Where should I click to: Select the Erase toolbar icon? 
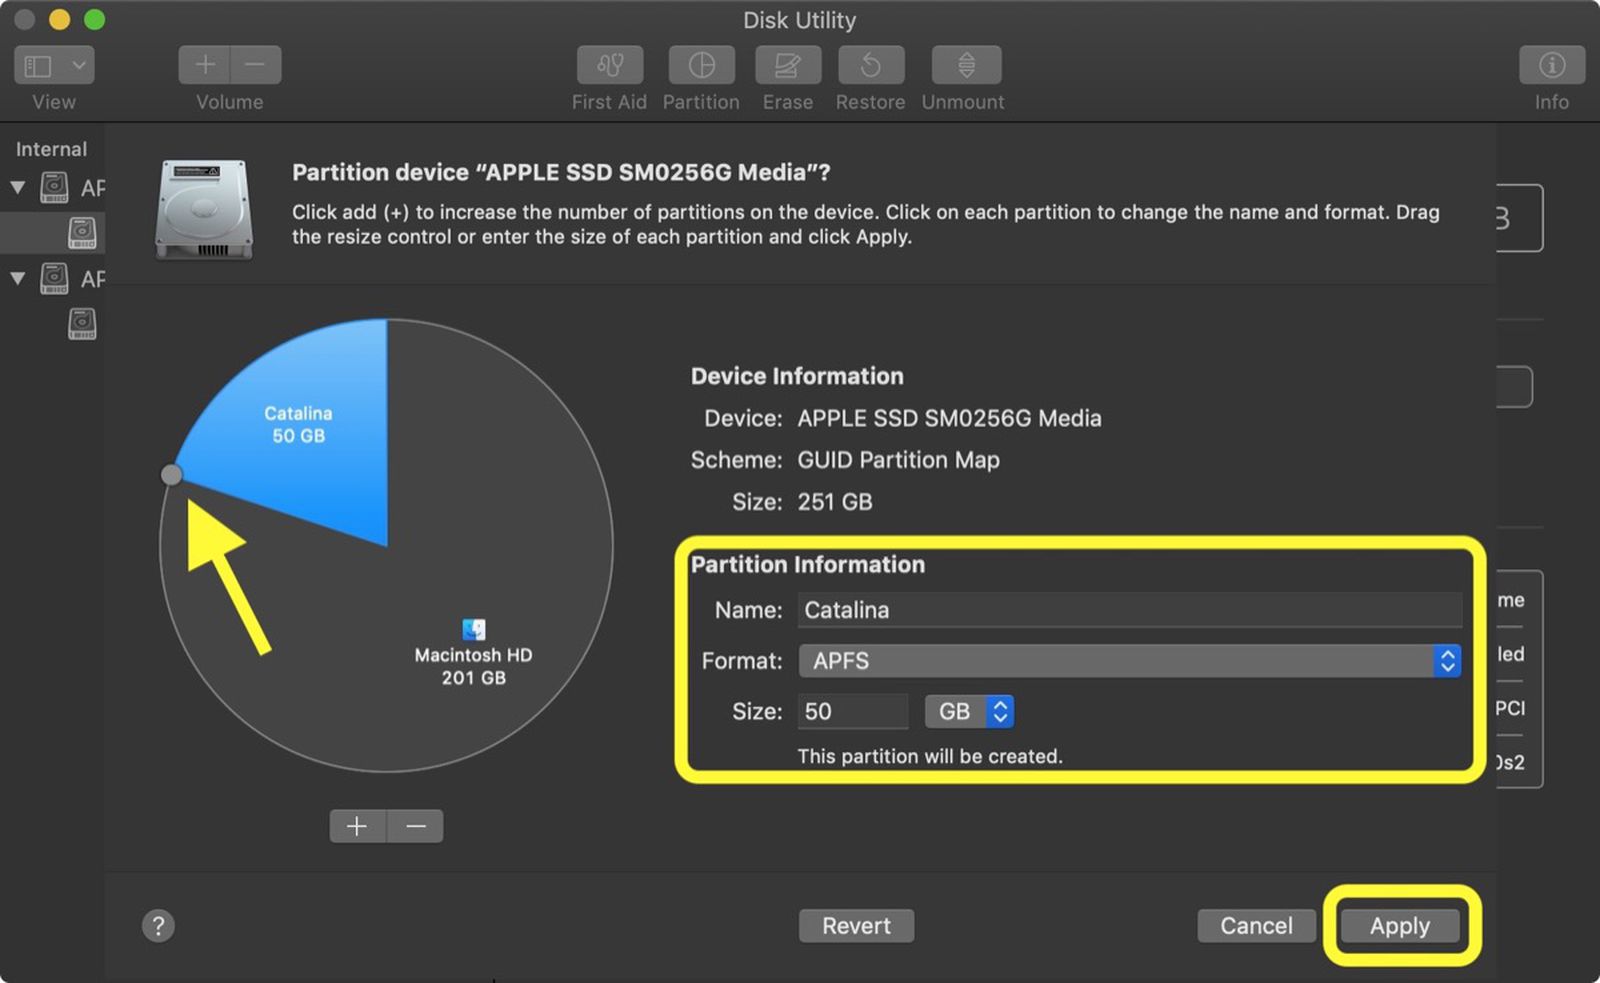point(787,66)
